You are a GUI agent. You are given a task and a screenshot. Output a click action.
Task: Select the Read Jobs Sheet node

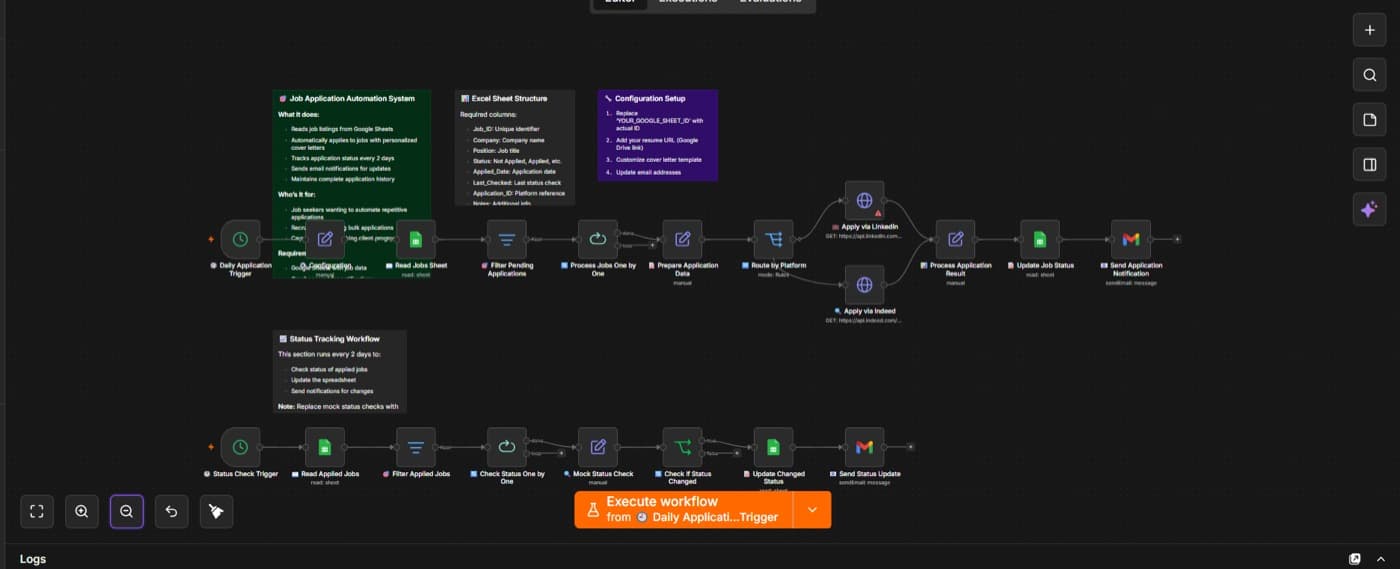[416, 240]
